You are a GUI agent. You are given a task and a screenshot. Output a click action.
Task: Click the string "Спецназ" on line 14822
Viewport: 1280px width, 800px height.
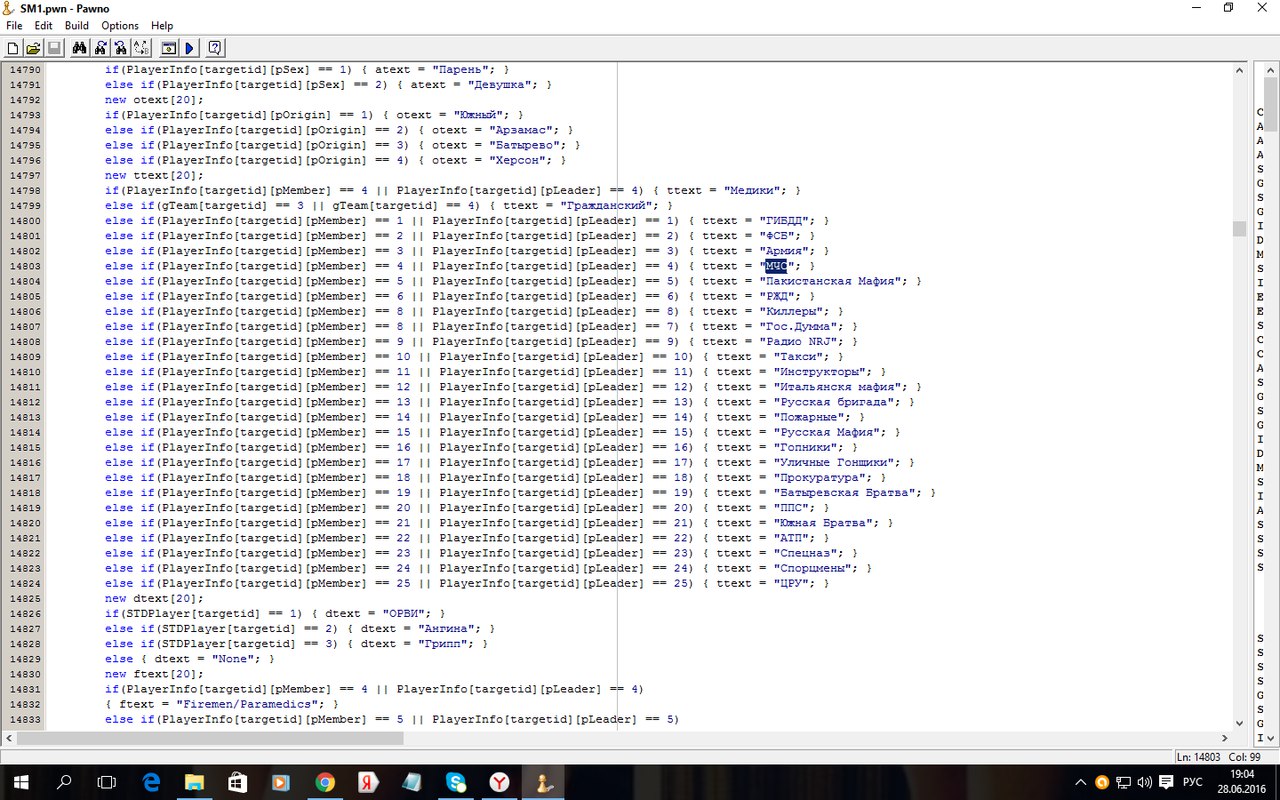coord(807,553)
